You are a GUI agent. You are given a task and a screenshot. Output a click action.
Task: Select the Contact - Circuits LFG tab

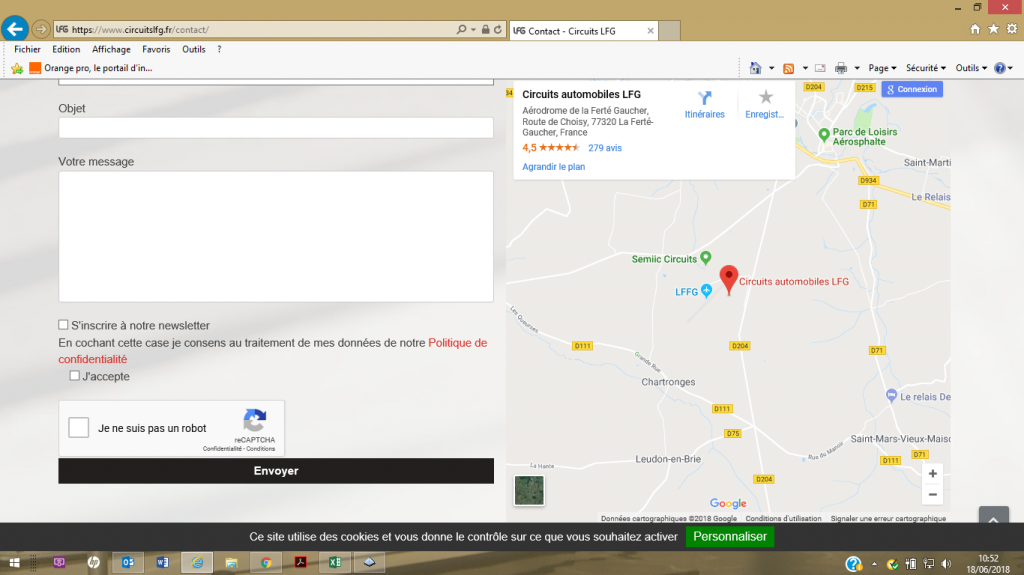coord(583,31)
